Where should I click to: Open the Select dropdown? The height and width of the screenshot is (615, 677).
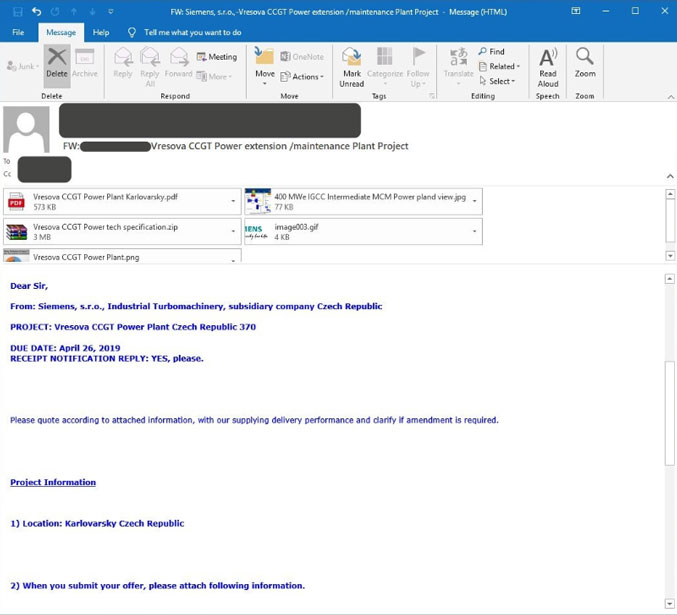[x=497, y=81]
